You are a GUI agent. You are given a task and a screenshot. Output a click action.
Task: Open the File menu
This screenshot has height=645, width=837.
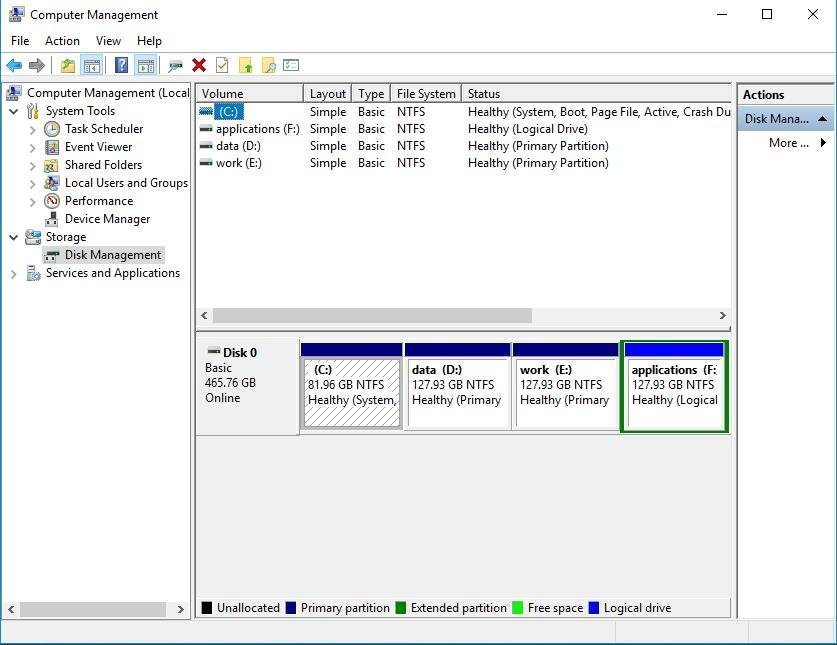coord(20,41)
